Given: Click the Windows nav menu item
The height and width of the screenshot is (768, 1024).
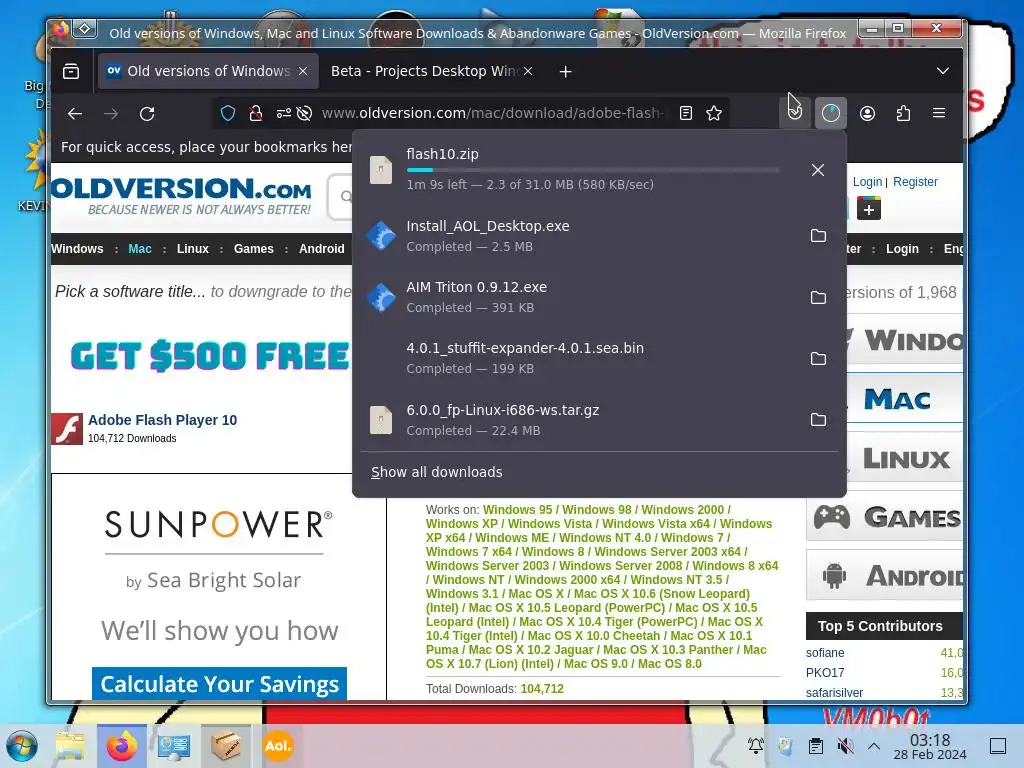Looking at the screenshot, I should [x=77, y=249].
